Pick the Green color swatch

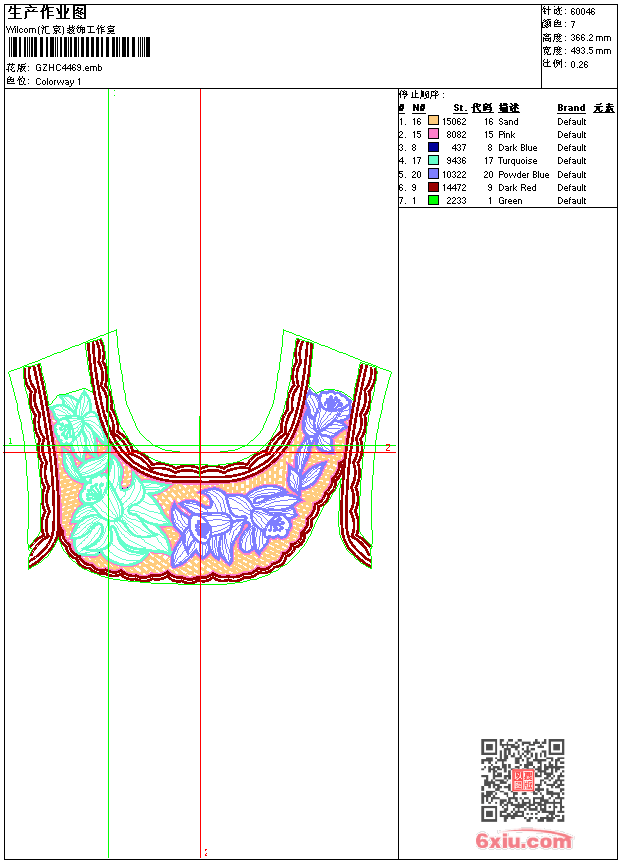coord(433,200)
